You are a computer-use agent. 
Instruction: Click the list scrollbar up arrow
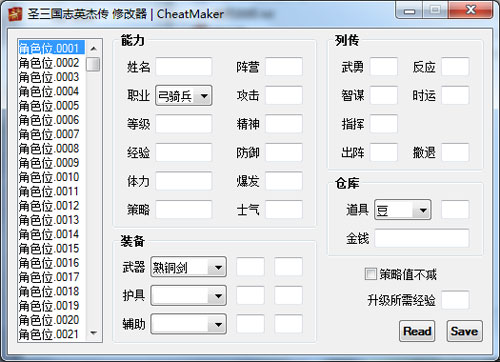[x=94, y=49]
